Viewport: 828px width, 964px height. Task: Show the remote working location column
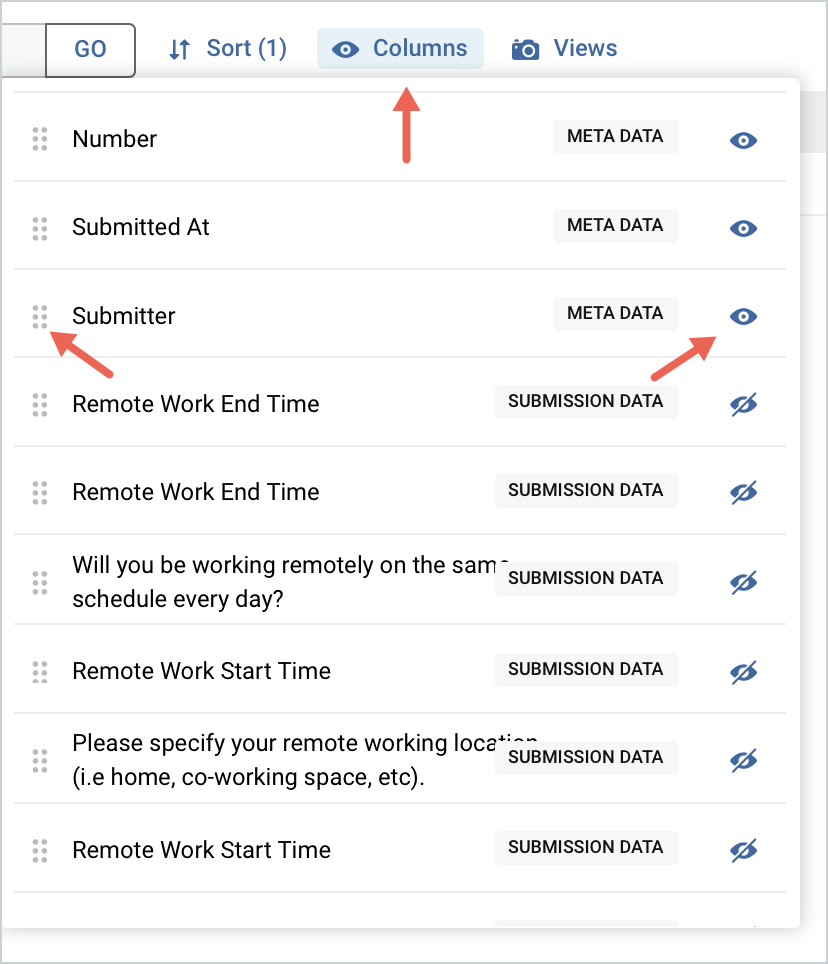(x=743, y=757)
